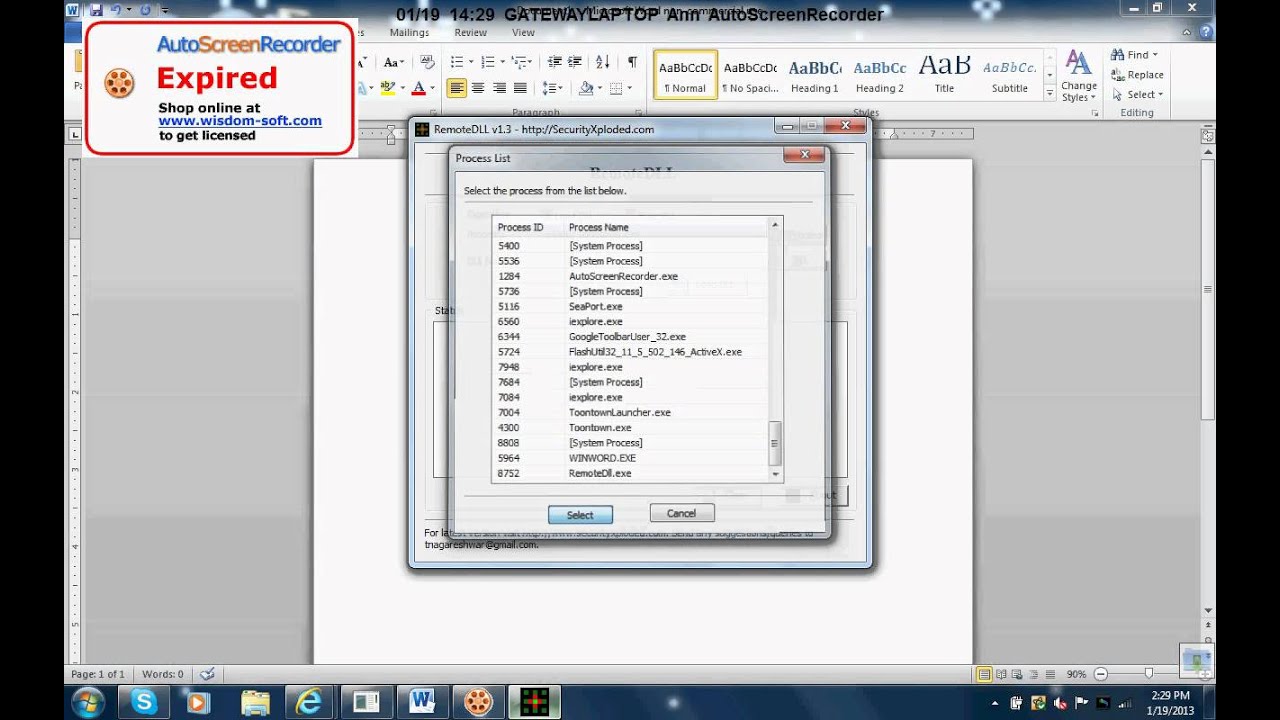Decrease zoom with minus button

click(x=1100, y=674)
